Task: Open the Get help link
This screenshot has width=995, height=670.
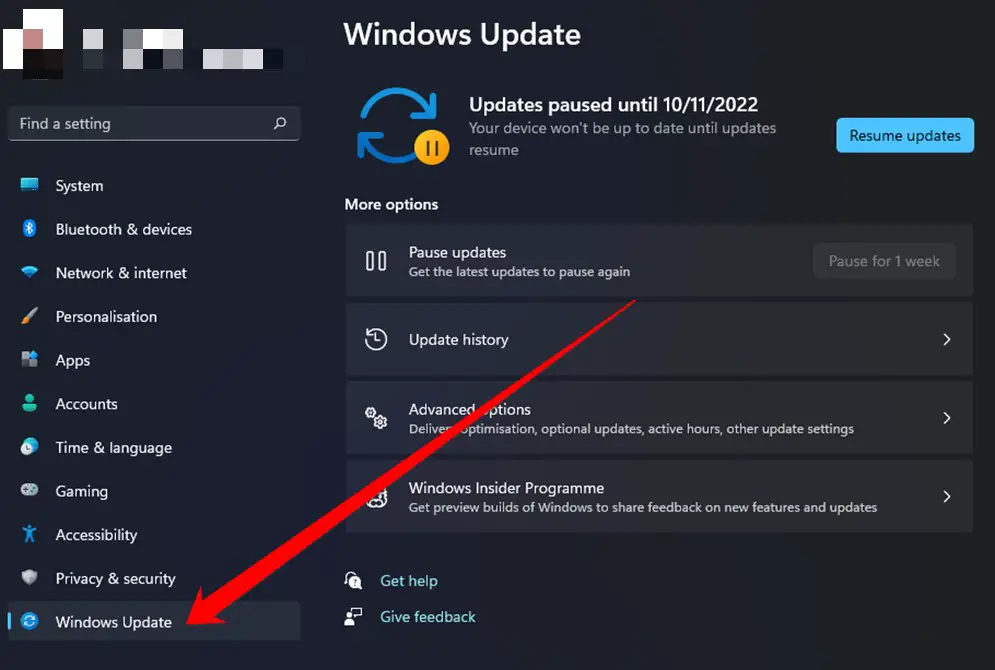Action: click(x=409, y=581)
